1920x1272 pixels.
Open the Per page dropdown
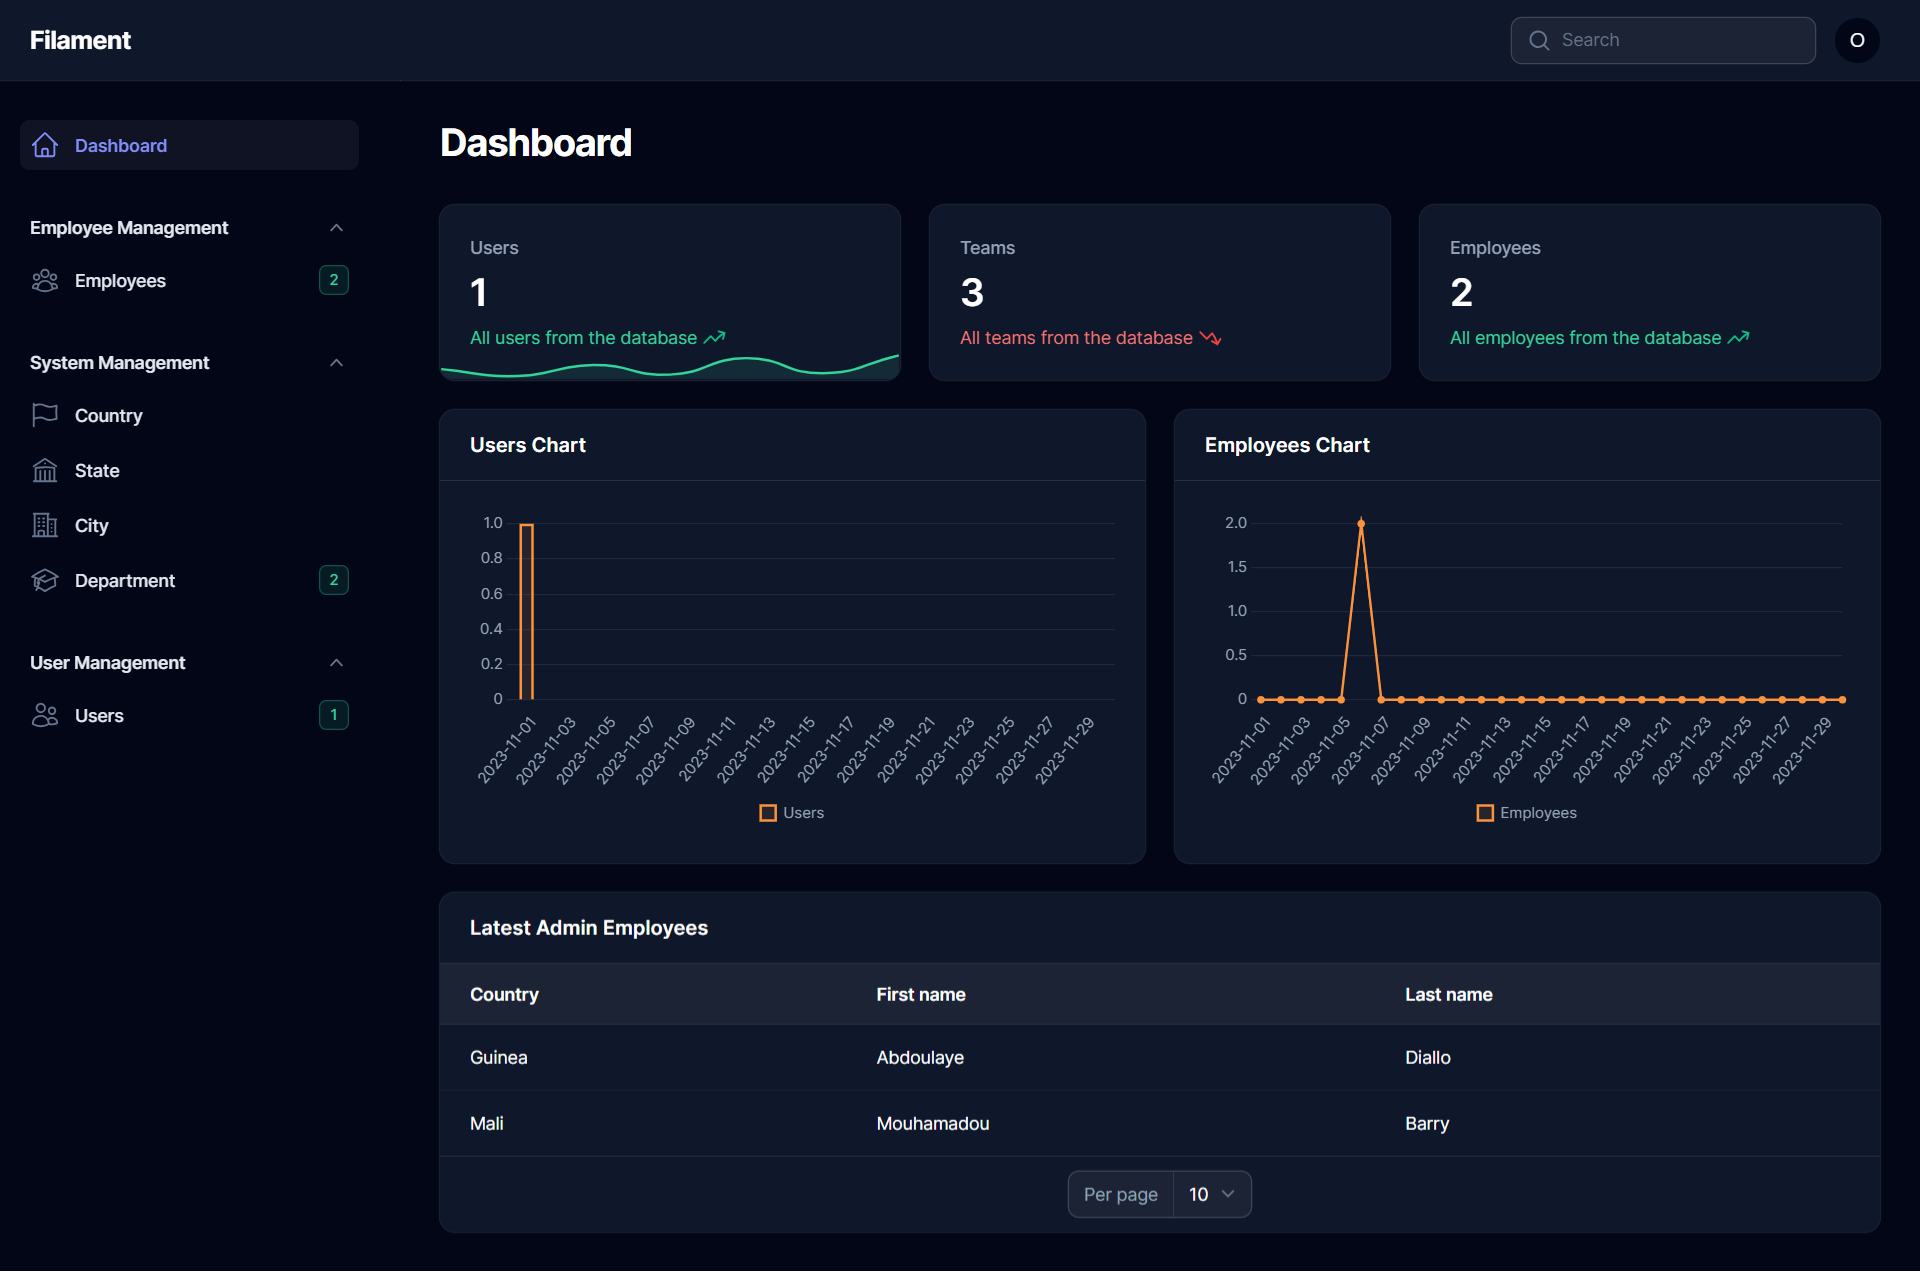[x=1211, y=1194]
